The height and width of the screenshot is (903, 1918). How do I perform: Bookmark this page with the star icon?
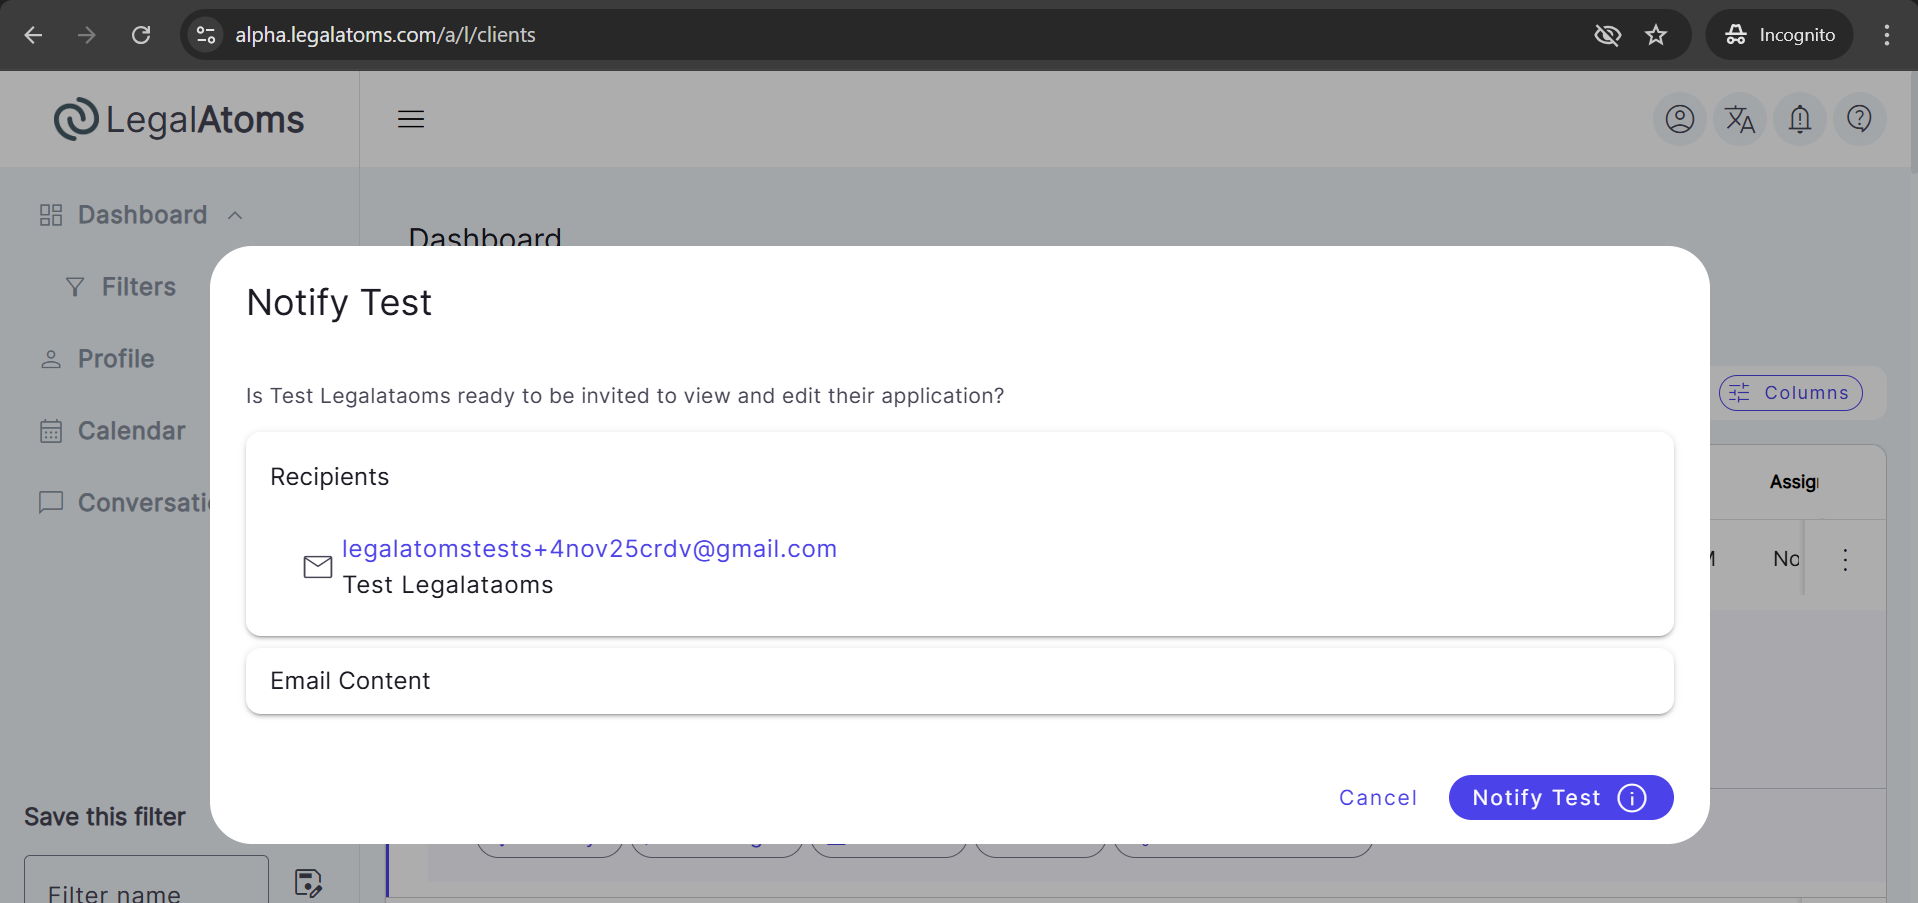click(x=1656, y=35)
